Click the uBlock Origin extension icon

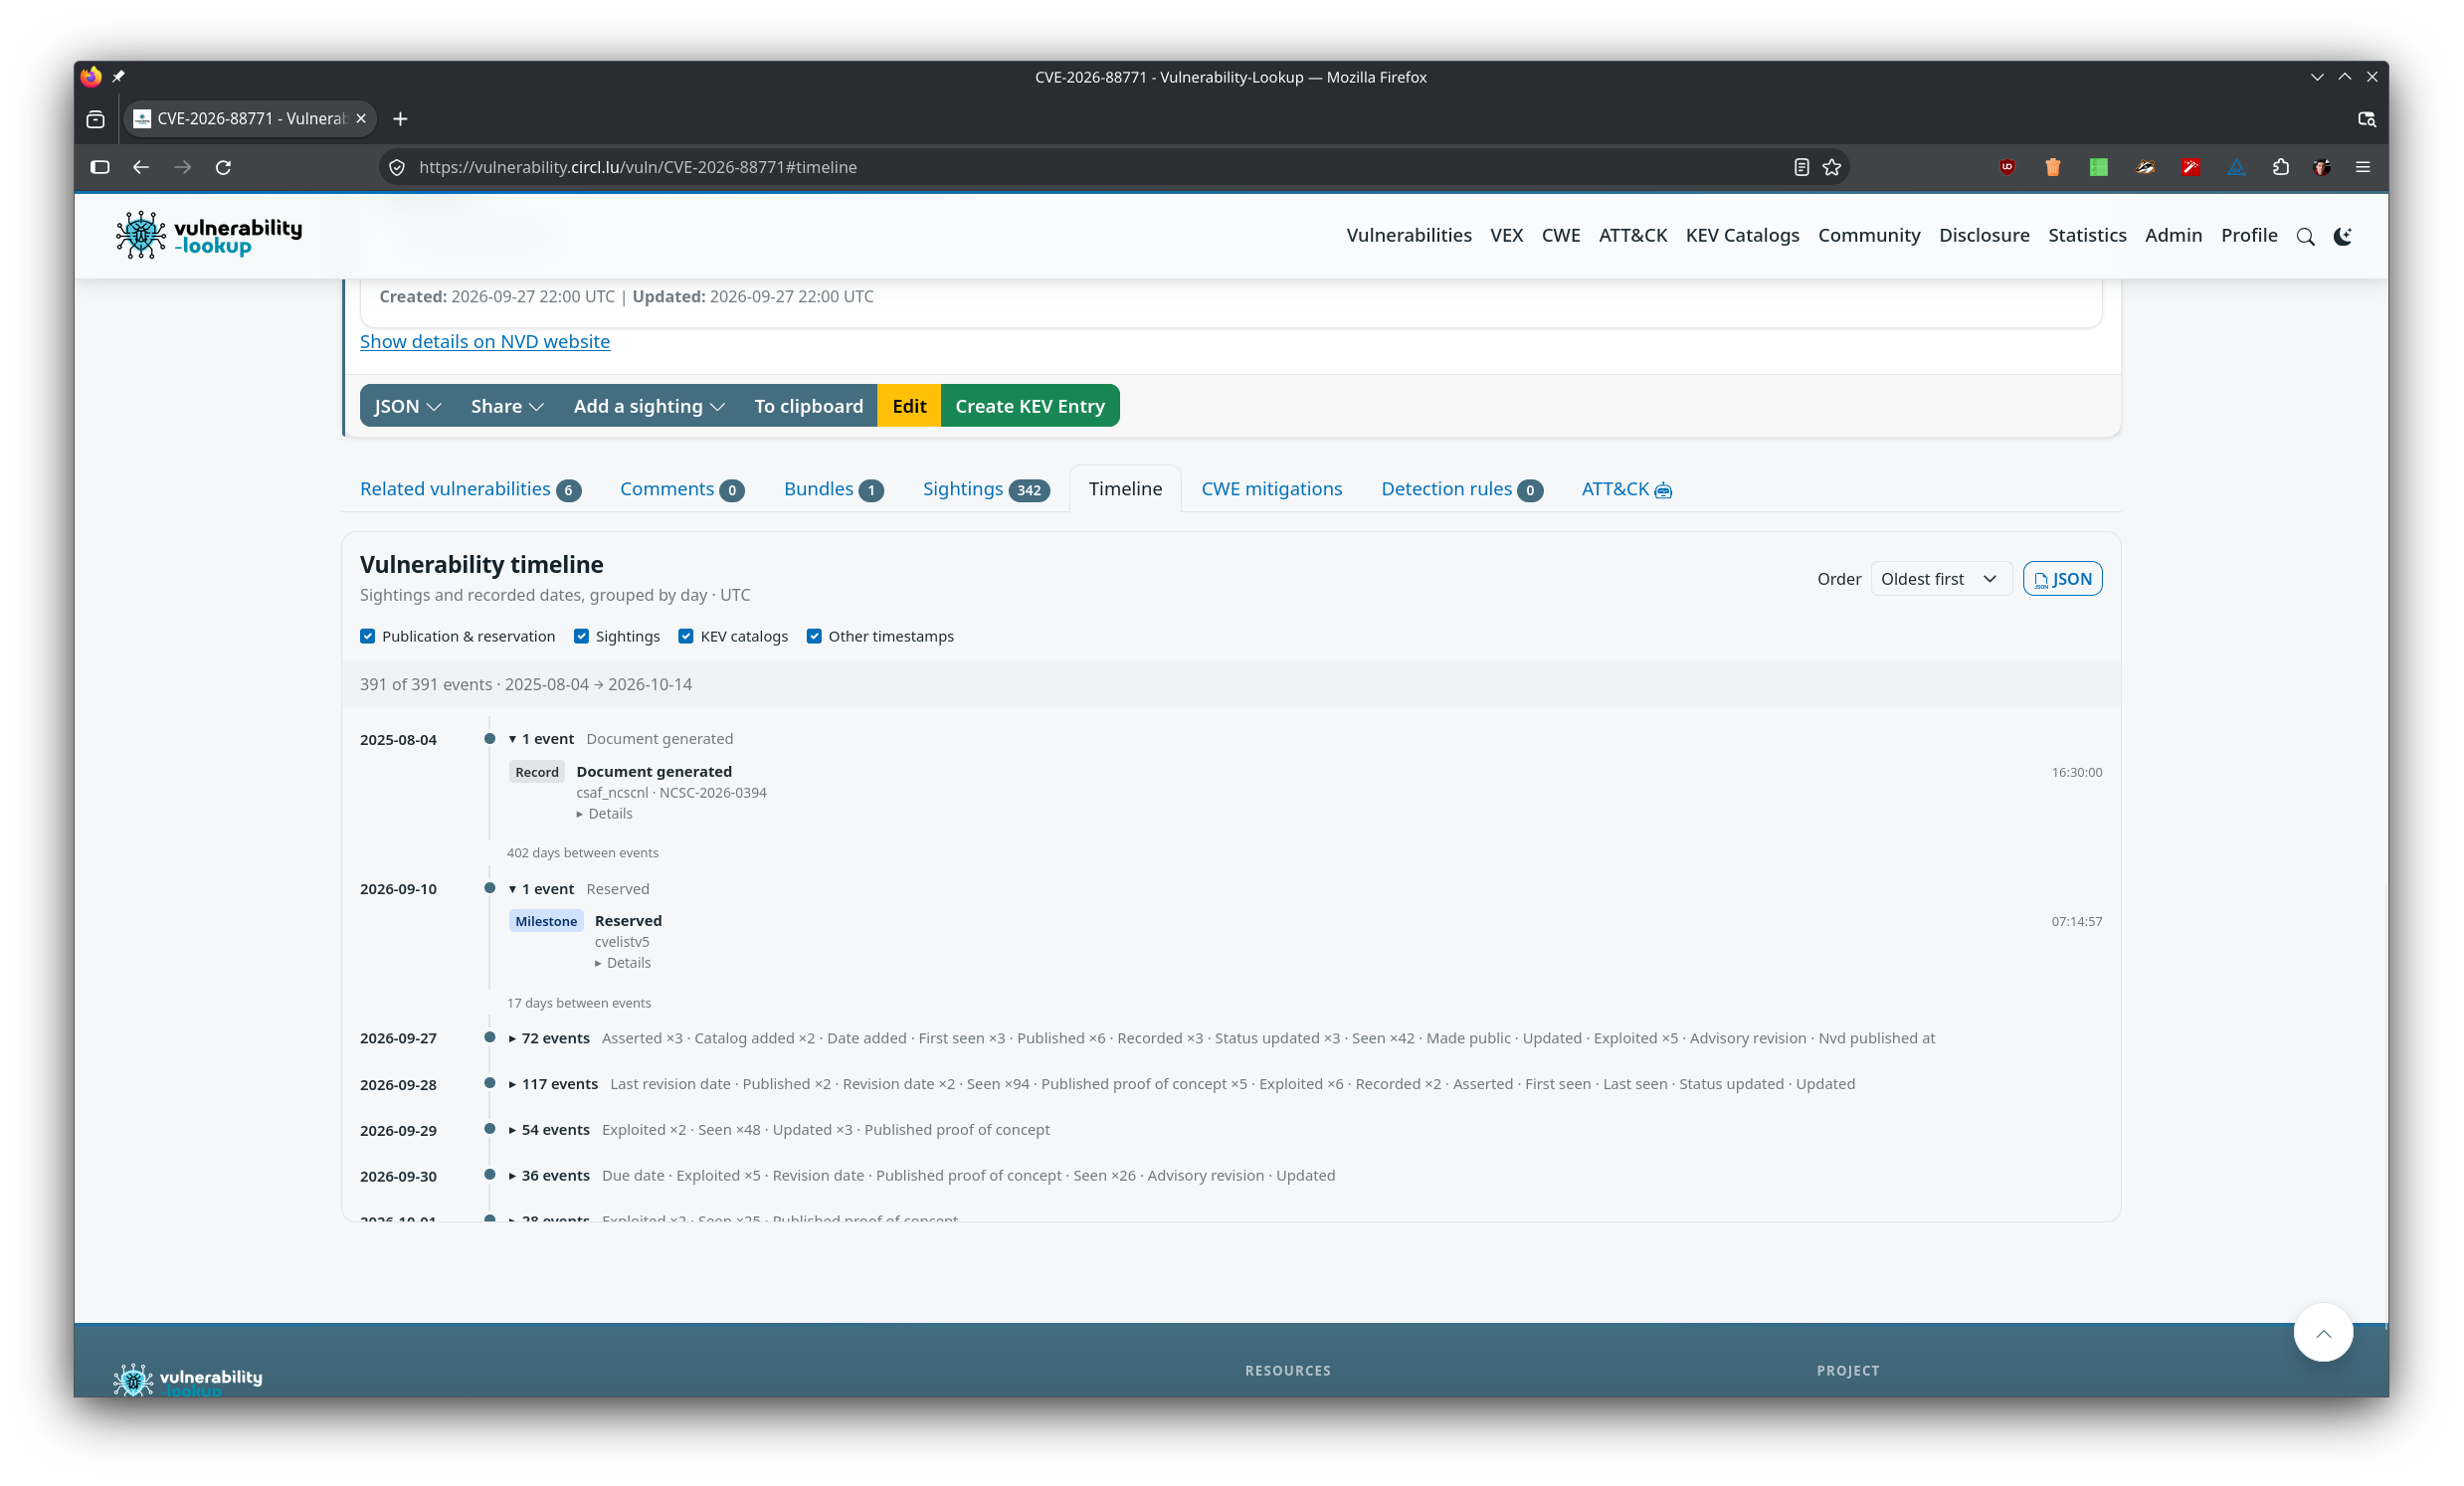[2007, 167]
